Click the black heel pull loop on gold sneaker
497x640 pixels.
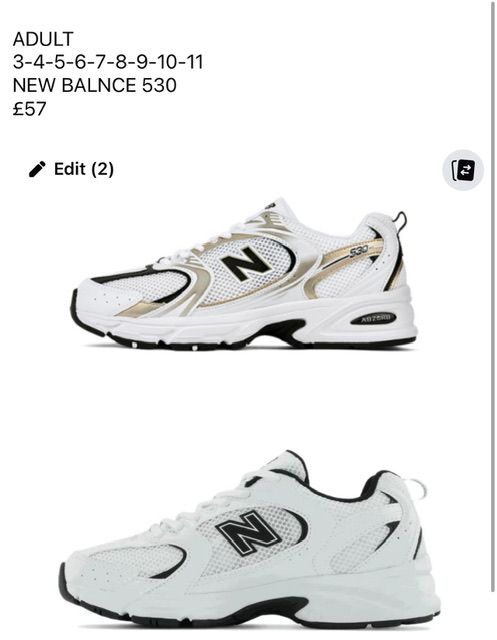[400, 222]
